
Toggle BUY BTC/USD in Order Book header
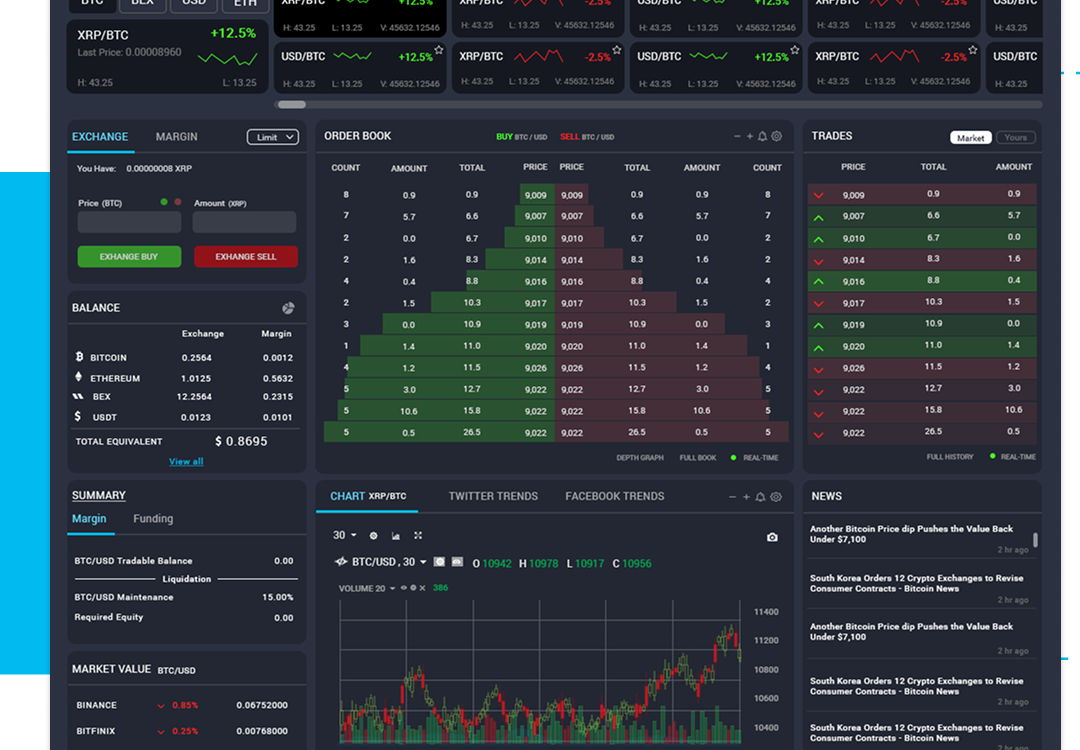pos(521,136)
